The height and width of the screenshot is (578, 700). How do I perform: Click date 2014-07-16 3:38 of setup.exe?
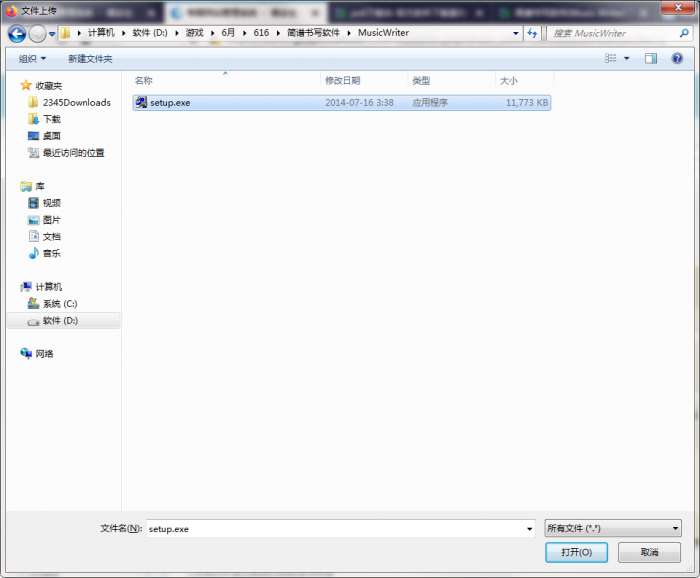(359, 103)
